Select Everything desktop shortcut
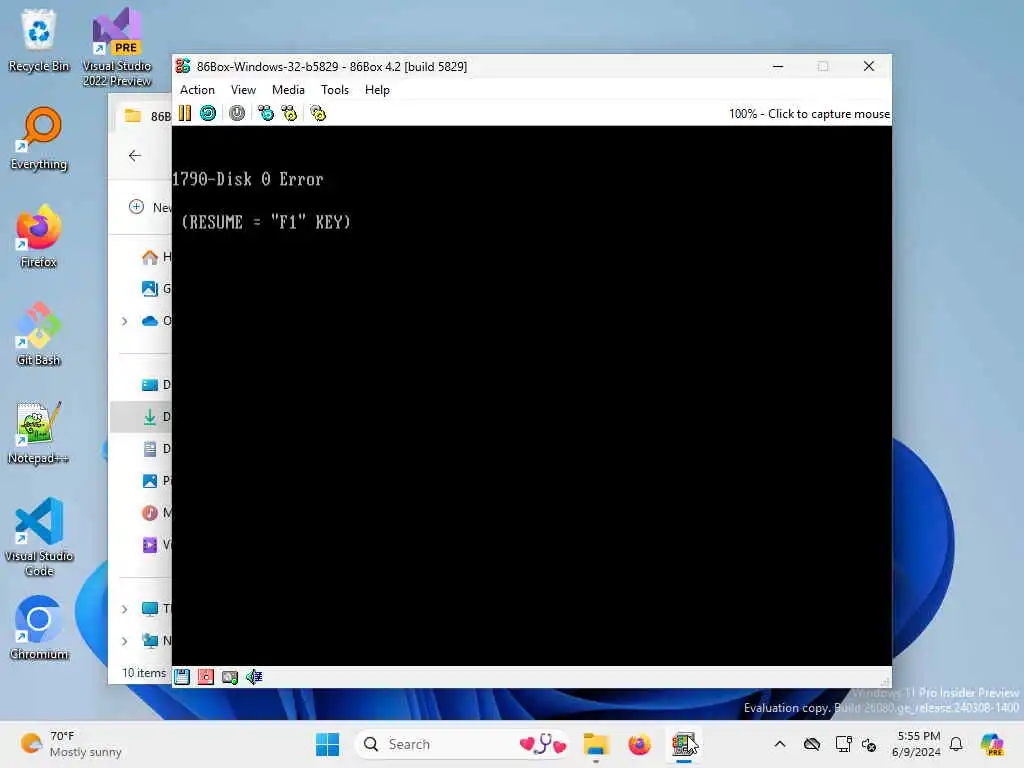This screenshot has height=768, width=1024. point(39,138)
